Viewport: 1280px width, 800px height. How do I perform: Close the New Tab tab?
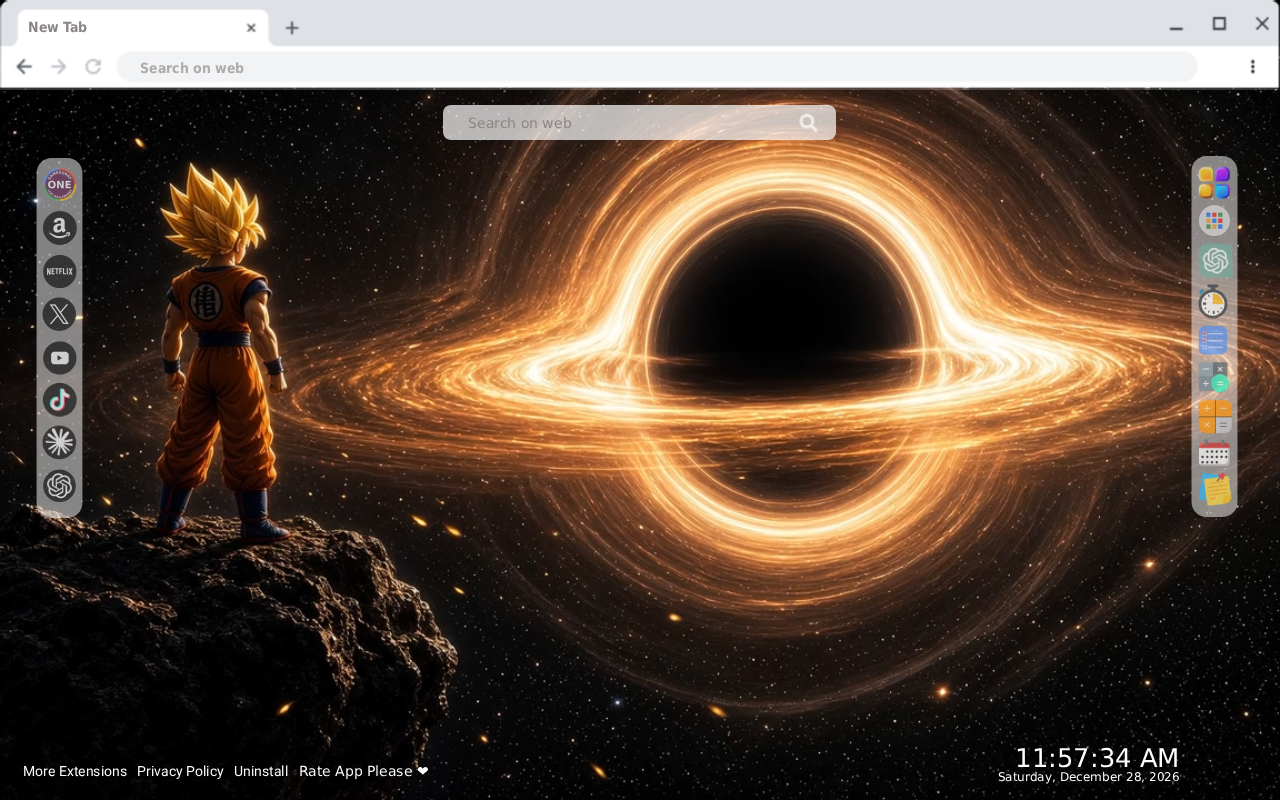251,28
